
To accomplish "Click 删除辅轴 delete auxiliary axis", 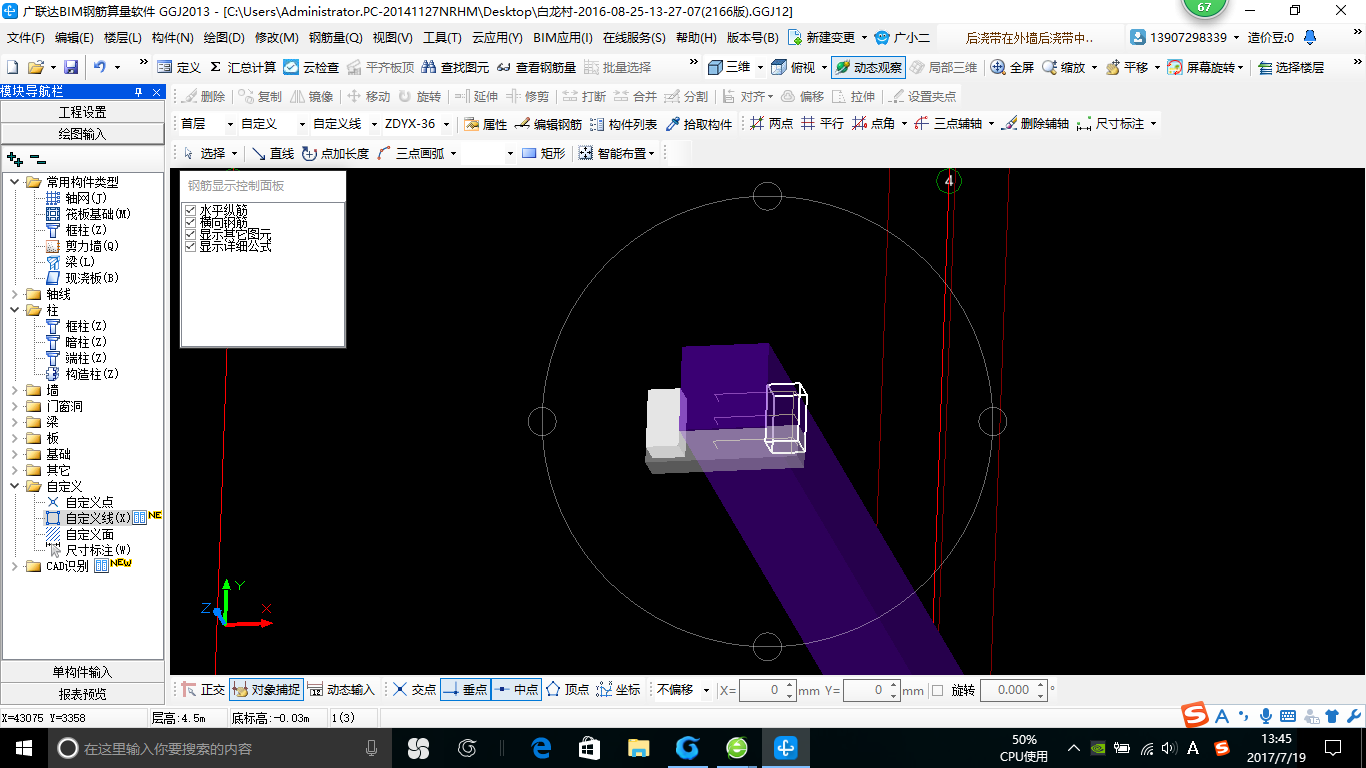I will pos(1035,124).
